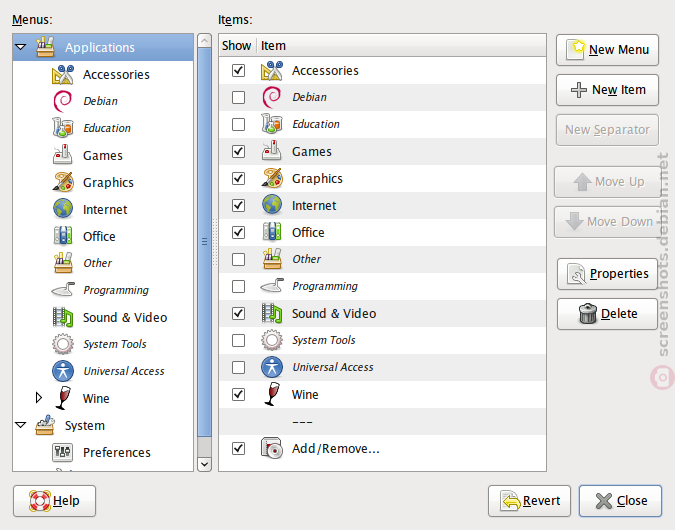675x530 pixels.
Task: Select Universal Access in Menus tree
Action: [124, 371]
